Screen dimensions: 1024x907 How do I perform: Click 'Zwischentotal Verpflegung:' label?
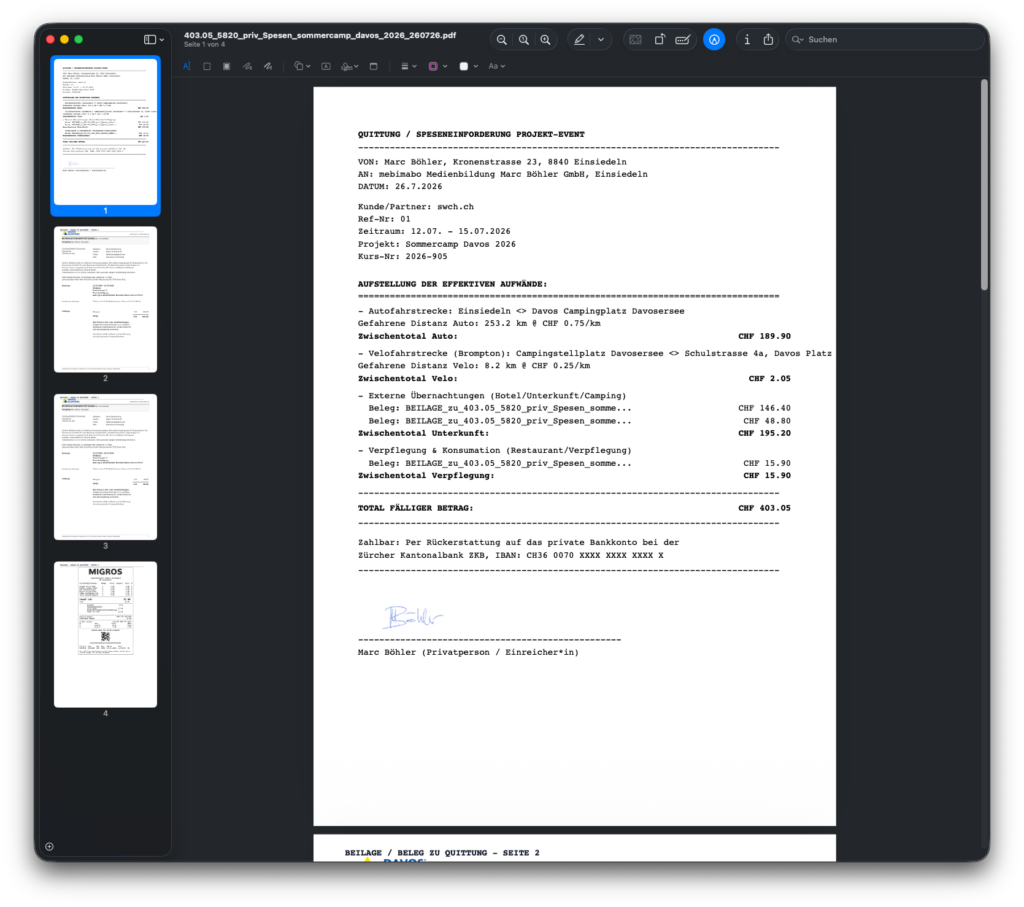426,476
